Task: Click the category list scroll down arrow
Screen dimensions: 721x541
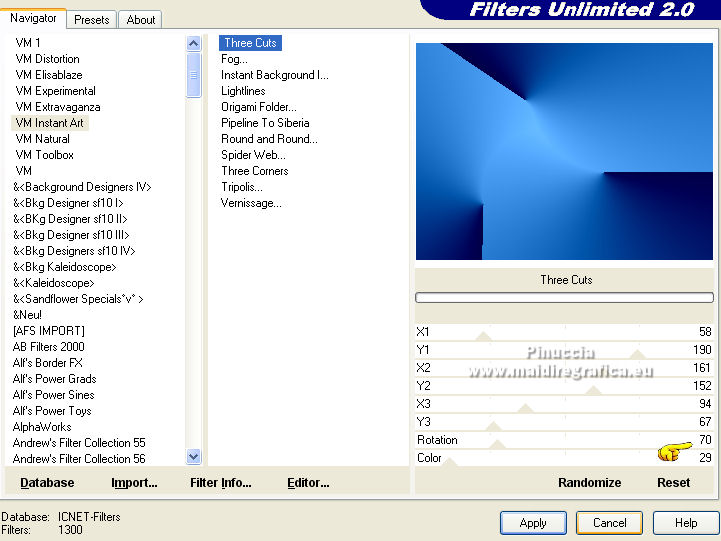Action: [194, 456]
